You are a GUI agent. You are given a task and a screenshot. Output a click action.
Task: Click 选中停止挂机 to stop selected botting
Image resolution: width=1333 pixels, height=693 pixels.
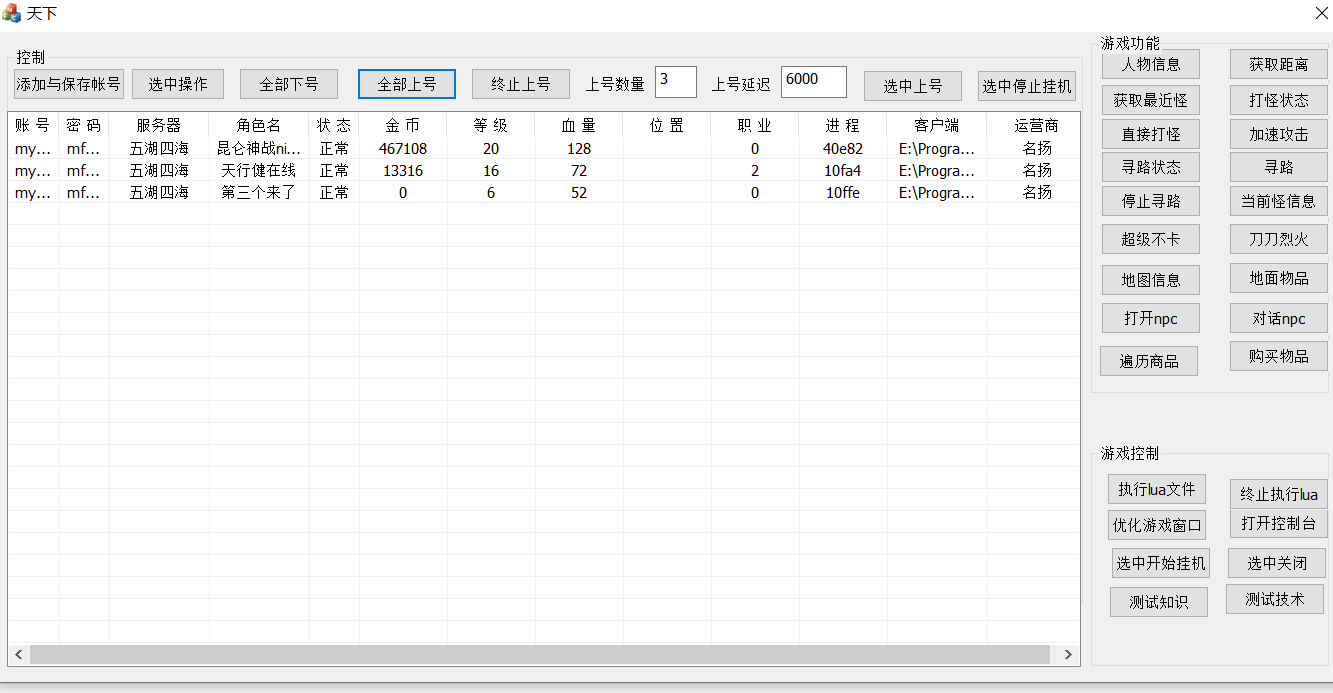1026,86
